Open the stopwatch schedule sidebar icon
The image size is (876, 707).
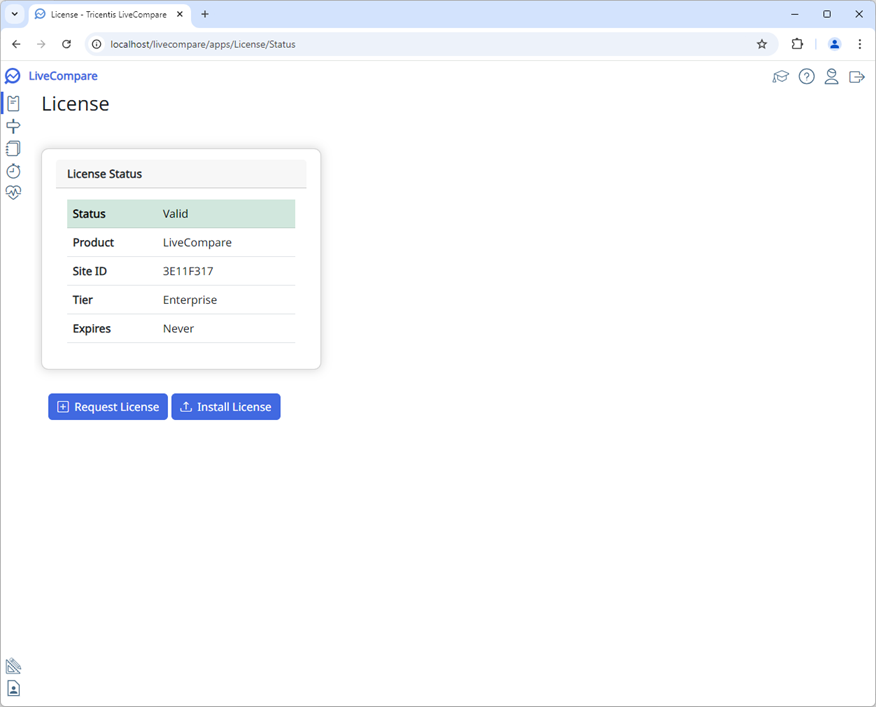click(13, 171)
